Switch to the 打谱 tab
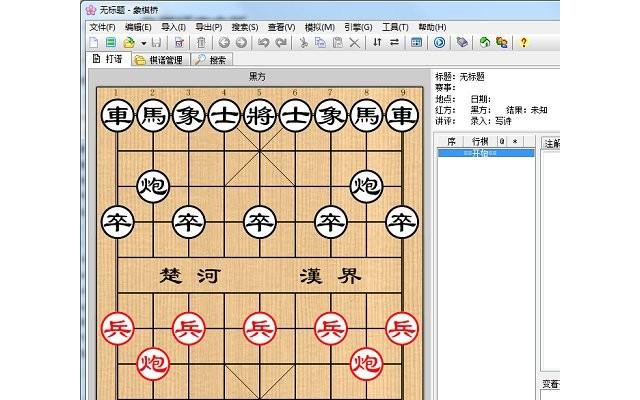640x400 pixels. click(108, 59)
